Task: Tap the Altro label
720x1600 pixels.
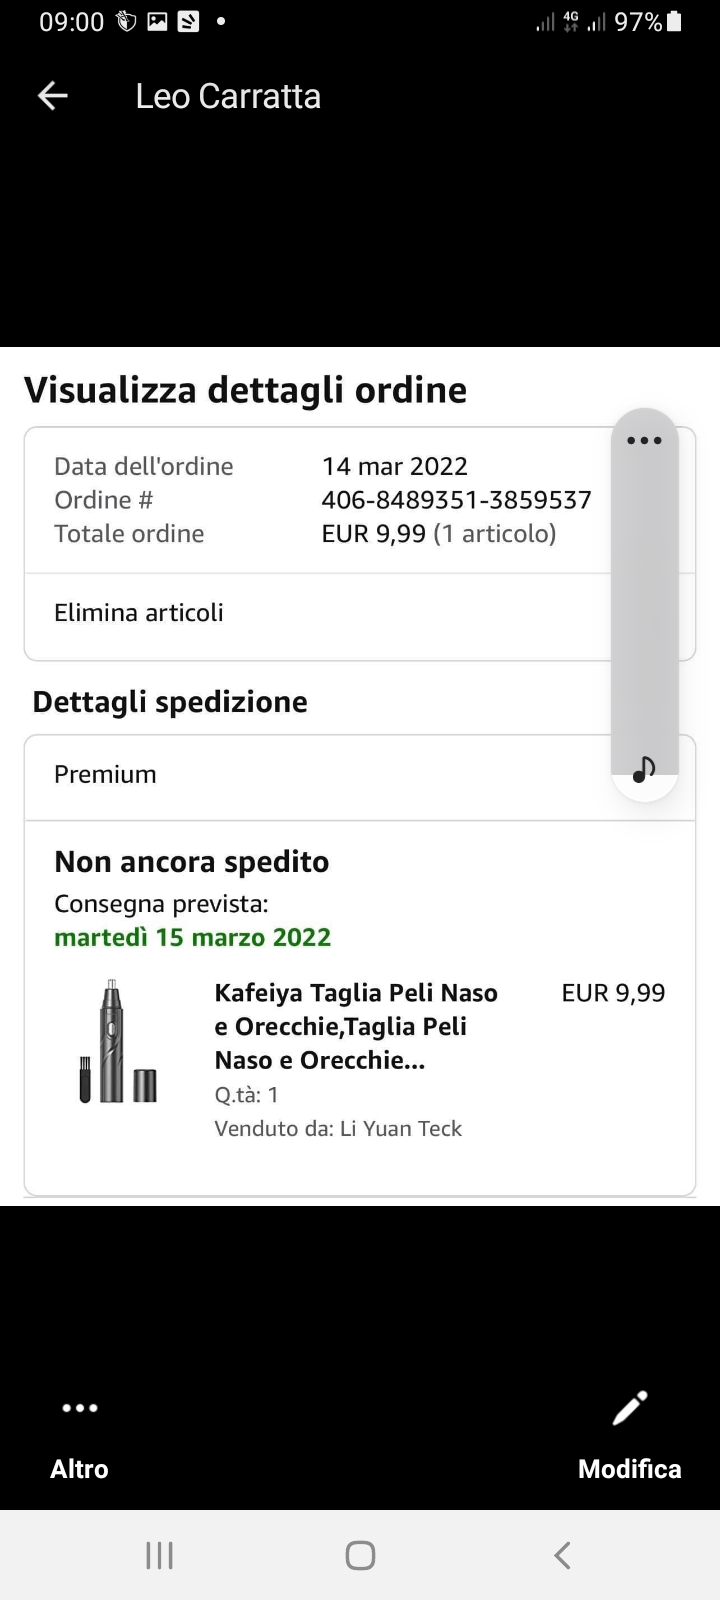Action: [x=80, y=1469]
